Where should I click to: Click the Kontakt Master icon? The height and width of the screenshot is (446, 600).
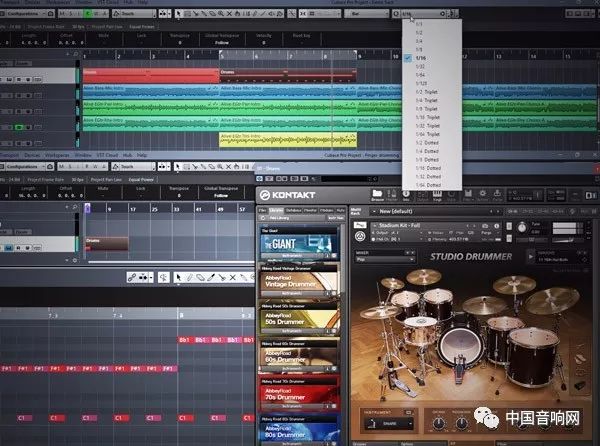pos(392,195)
